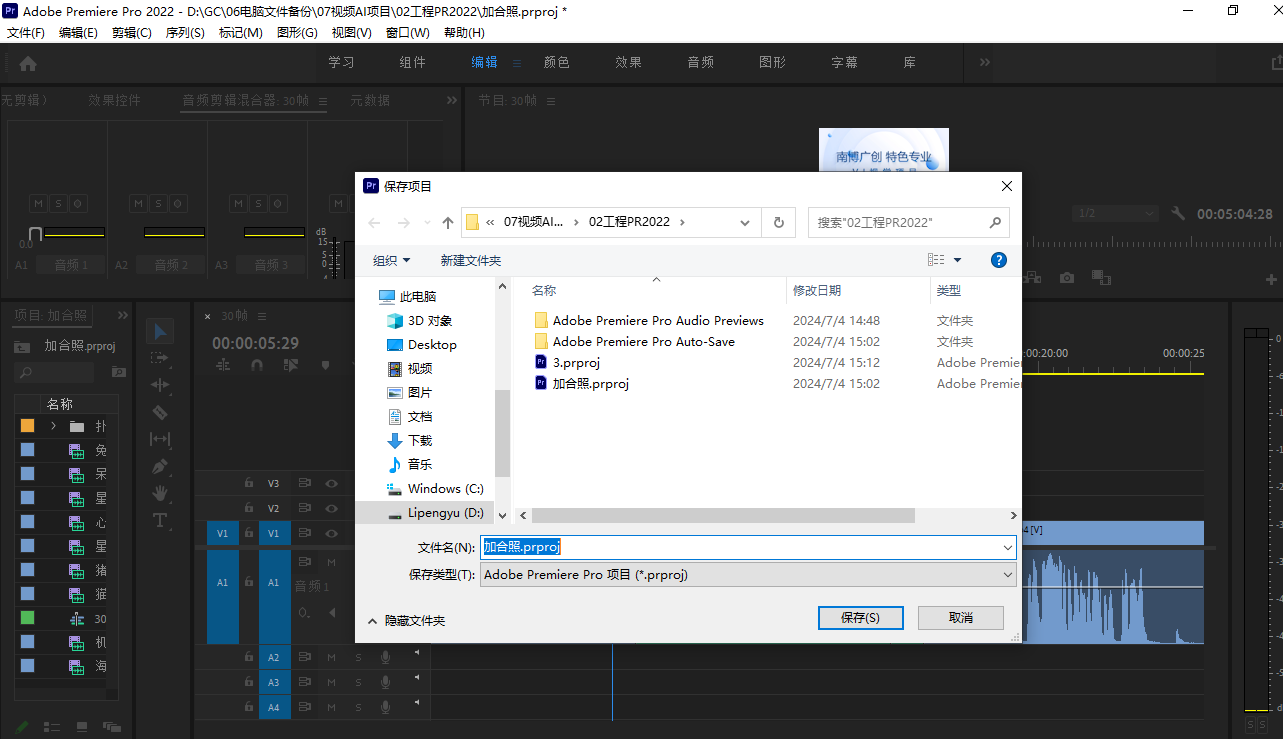
Task: Click the Home icon in the workspace bar
Action: point(28,63)
